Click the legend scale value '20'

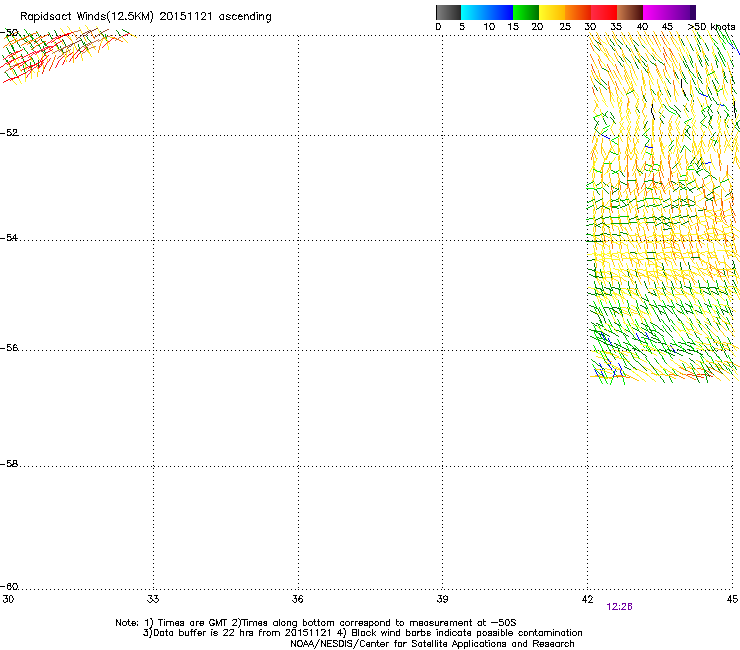(x=537, y=27)
